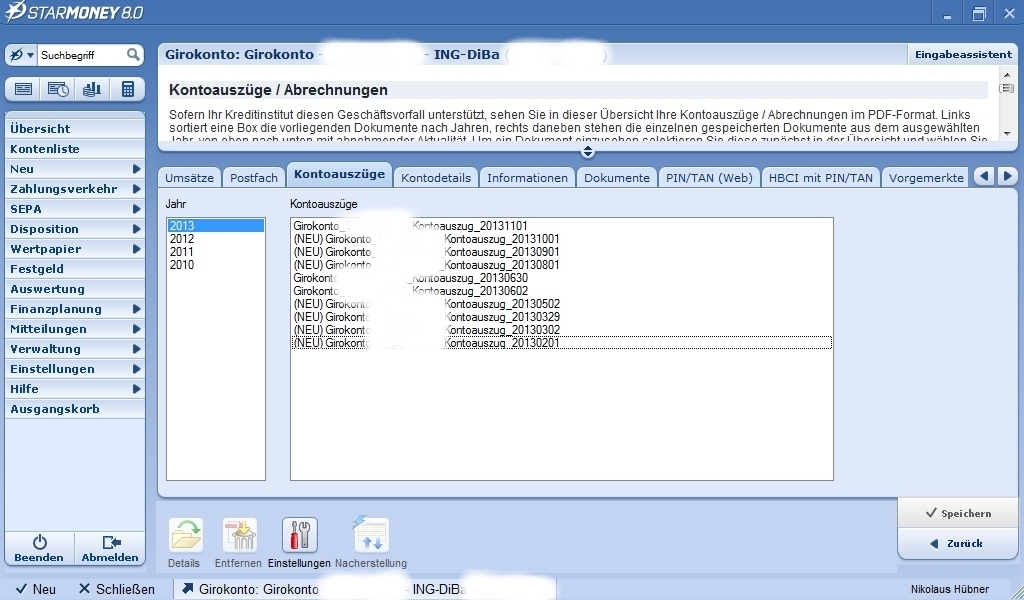The image size is (1024, 600).
Task: Select statement Kontoauszug_20130329
Action: pyautogui.click(x=562, y=317)
